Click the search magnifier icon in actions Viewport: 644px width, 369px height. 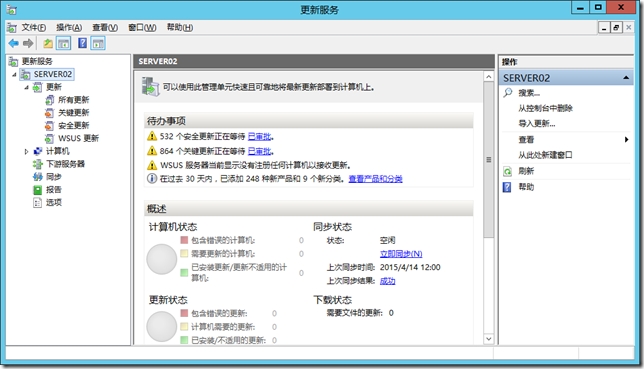tap(508, 92)
